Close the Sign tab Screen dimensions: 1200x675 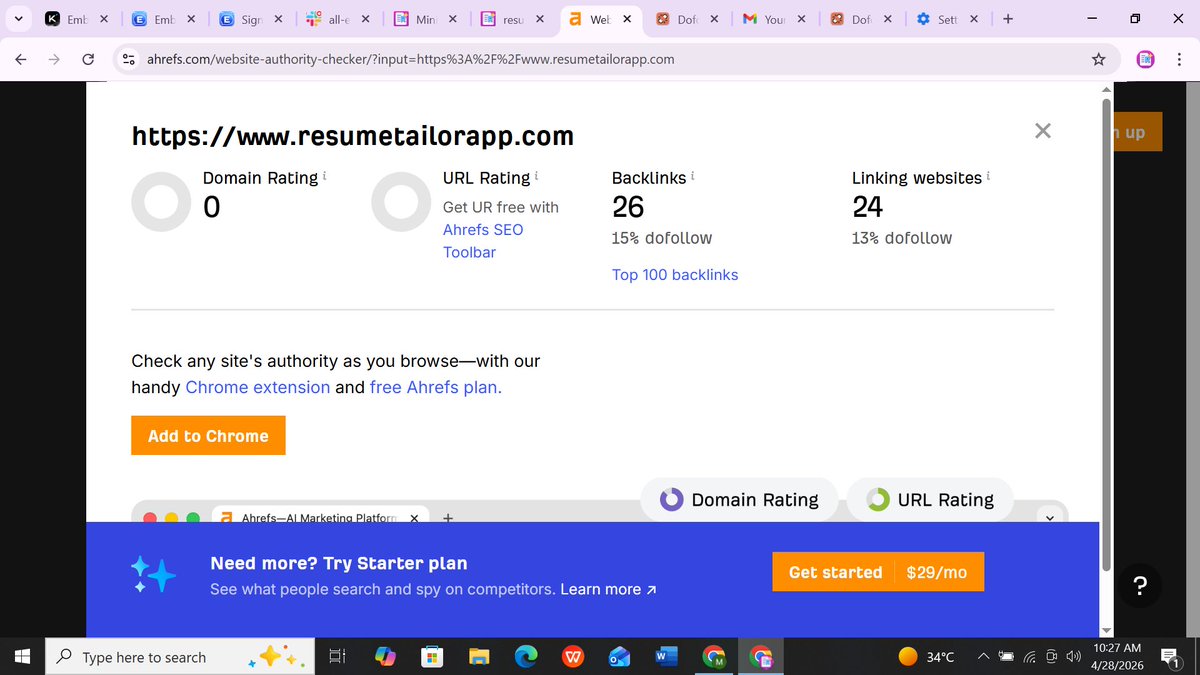(x=278, y=18)
